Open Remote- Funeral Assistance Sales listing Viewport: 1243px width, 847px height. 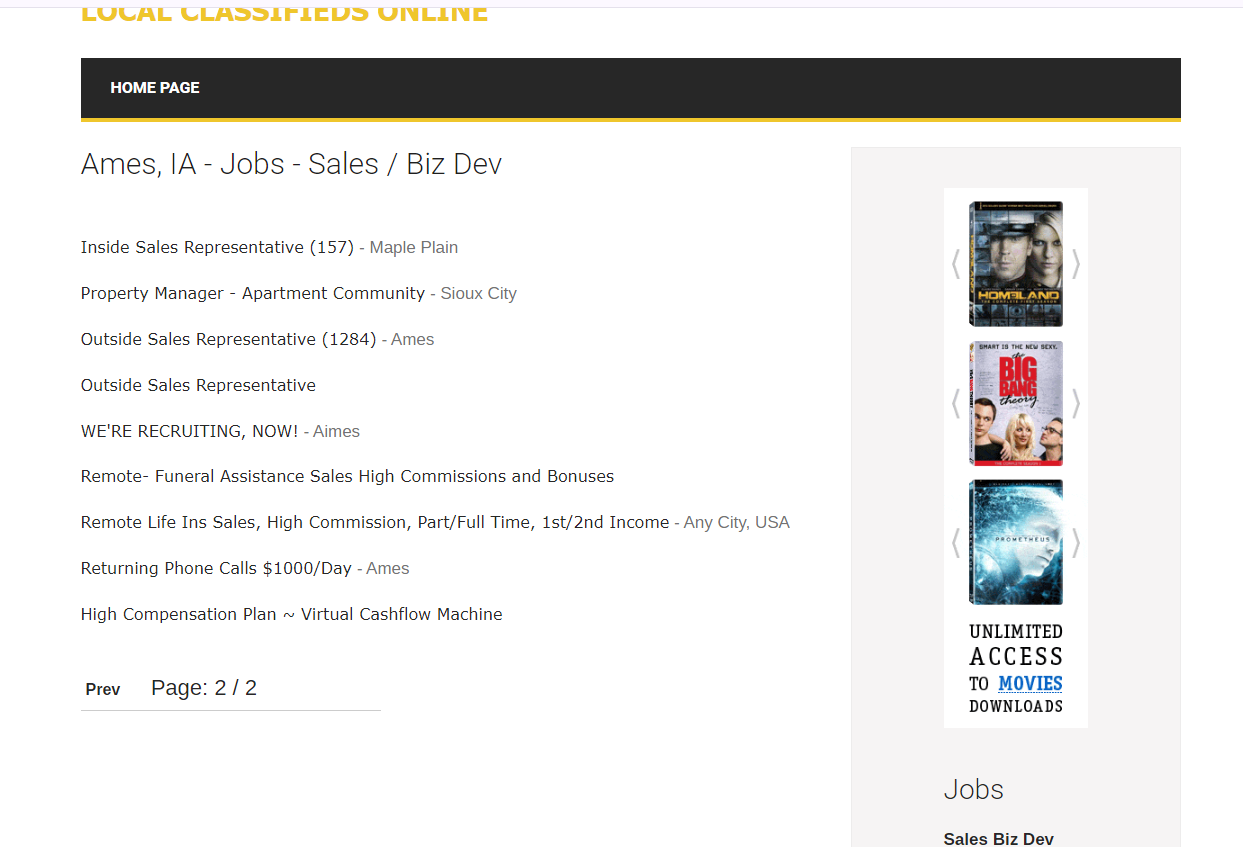(x=347, y=476)
